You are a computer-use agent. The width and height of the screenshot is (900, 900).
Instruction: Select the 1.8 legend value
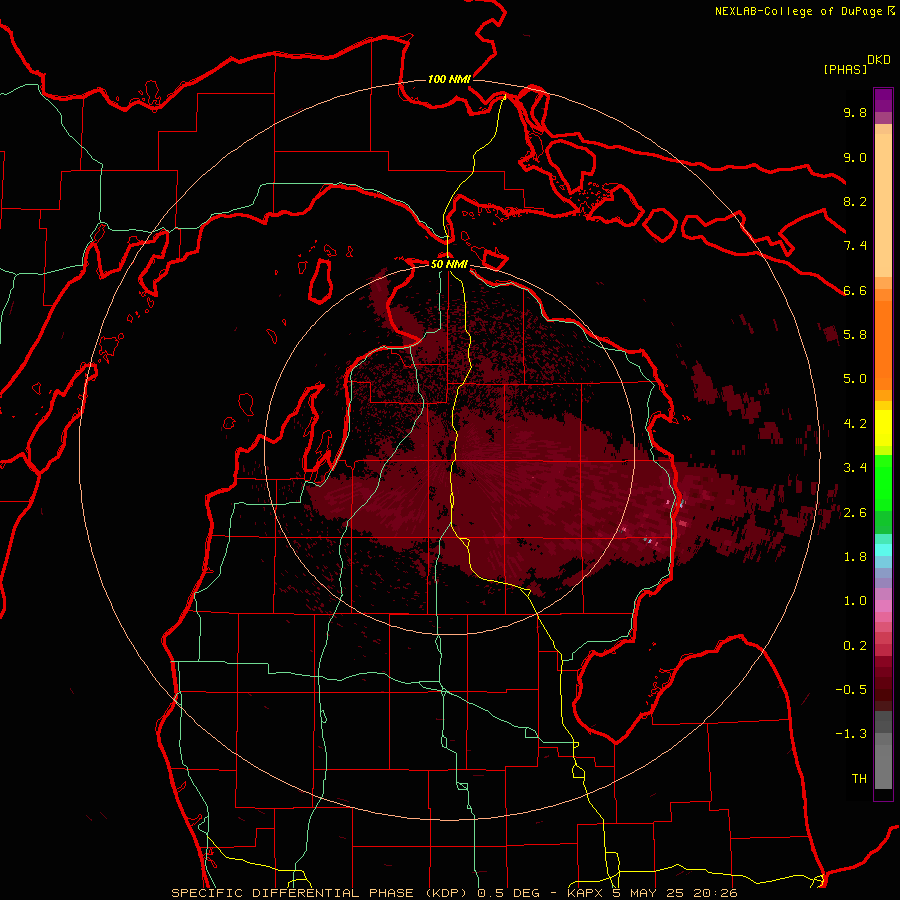855,557
